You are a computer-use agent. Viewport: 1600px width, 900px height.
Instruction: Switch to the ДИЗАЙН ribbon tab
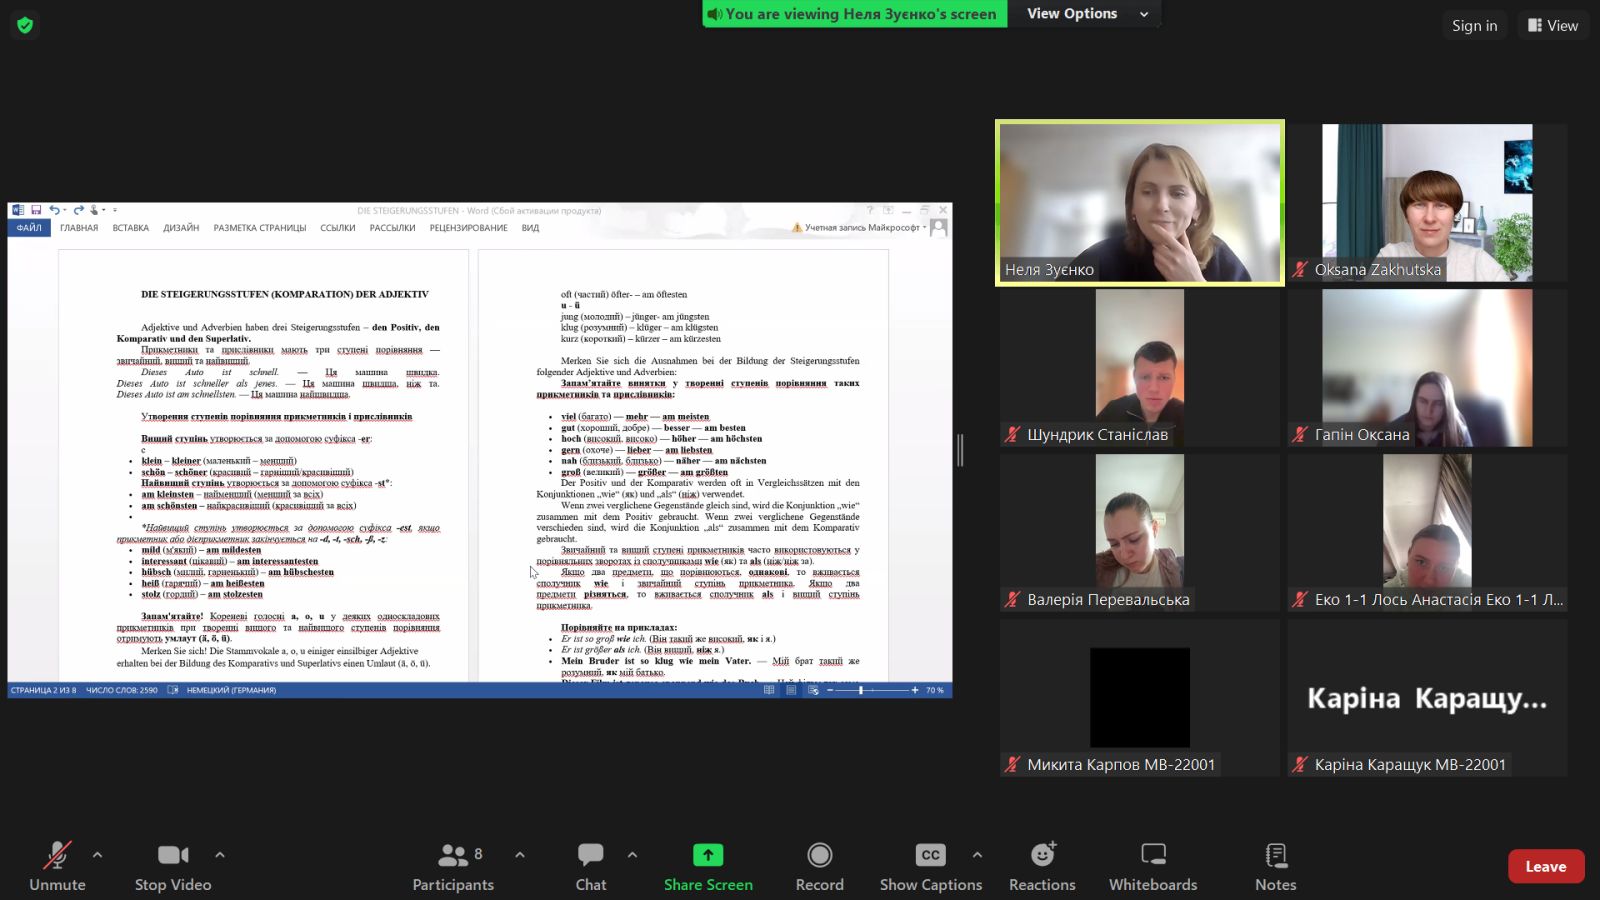pos(181,228)
